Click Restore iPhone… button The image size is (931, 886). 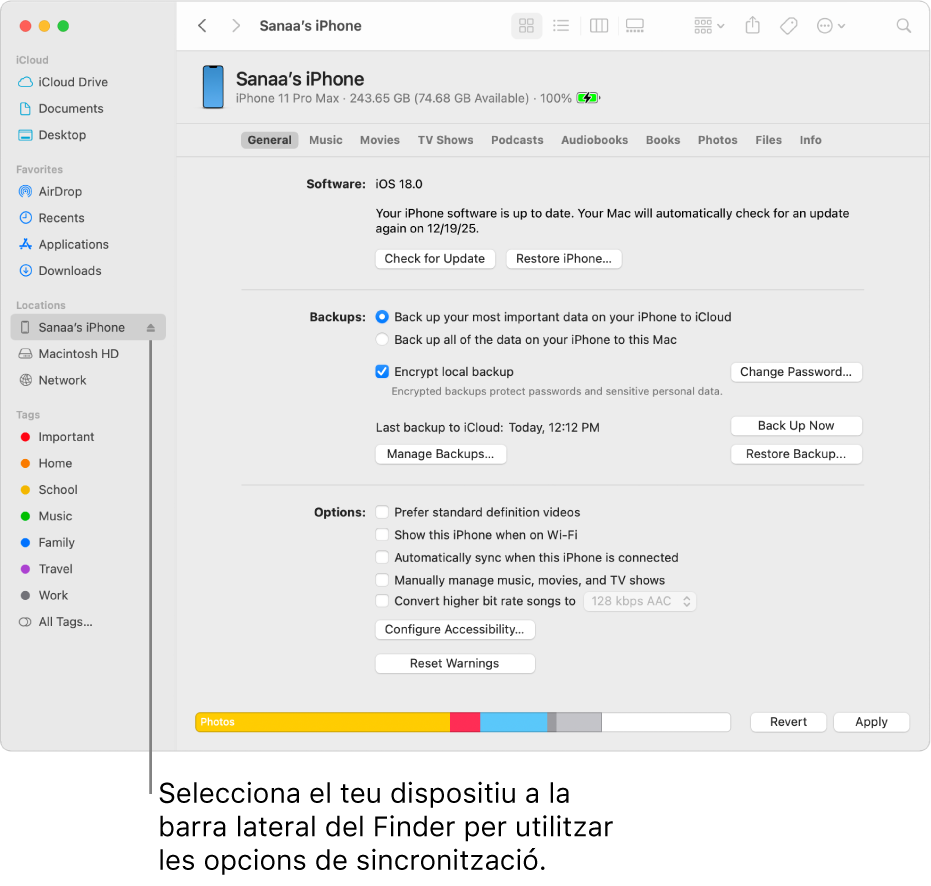tap(563, 259)
